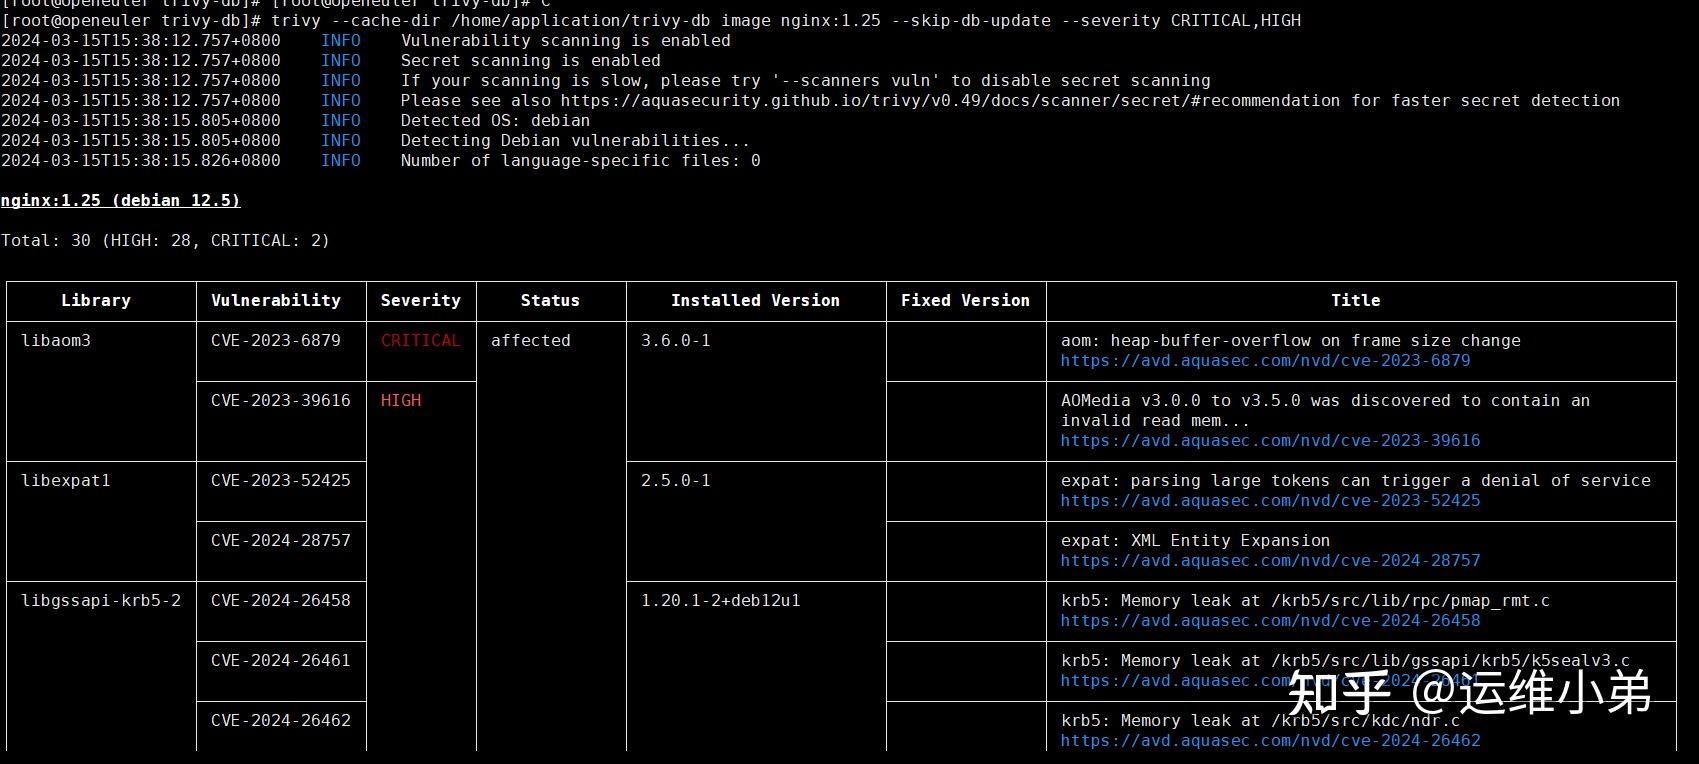The width and height of the screenshot is (1699, 764).
Task: Click the Vulnerability column header
Action: [x=276, y=300]
